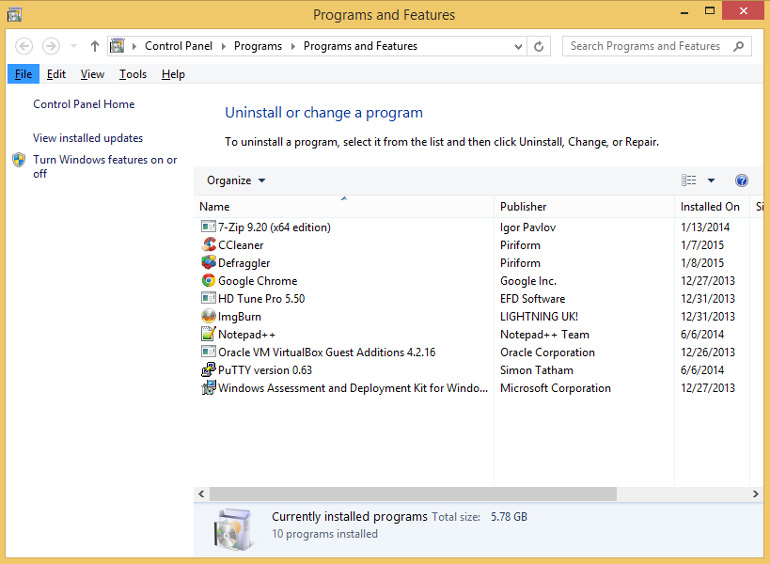This screenshot has width=770, height=564.
Task: Click the CCleaner icon in list
Action: (x=208, y=244)
